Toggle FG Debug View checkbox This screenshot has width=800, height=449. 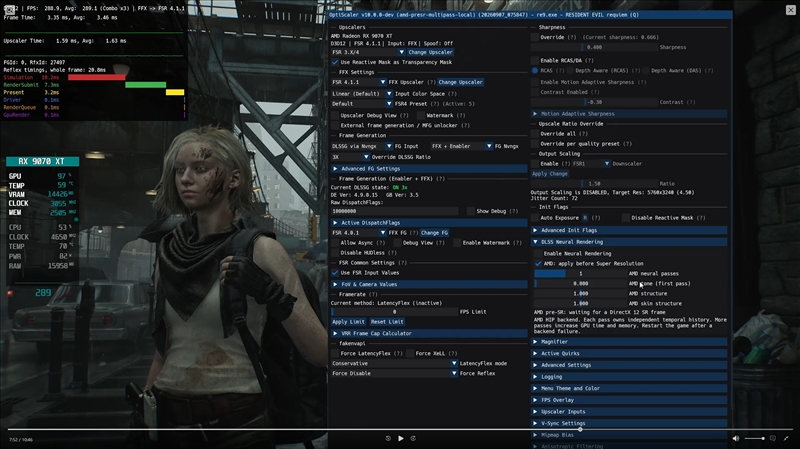[x=397, y=243]
